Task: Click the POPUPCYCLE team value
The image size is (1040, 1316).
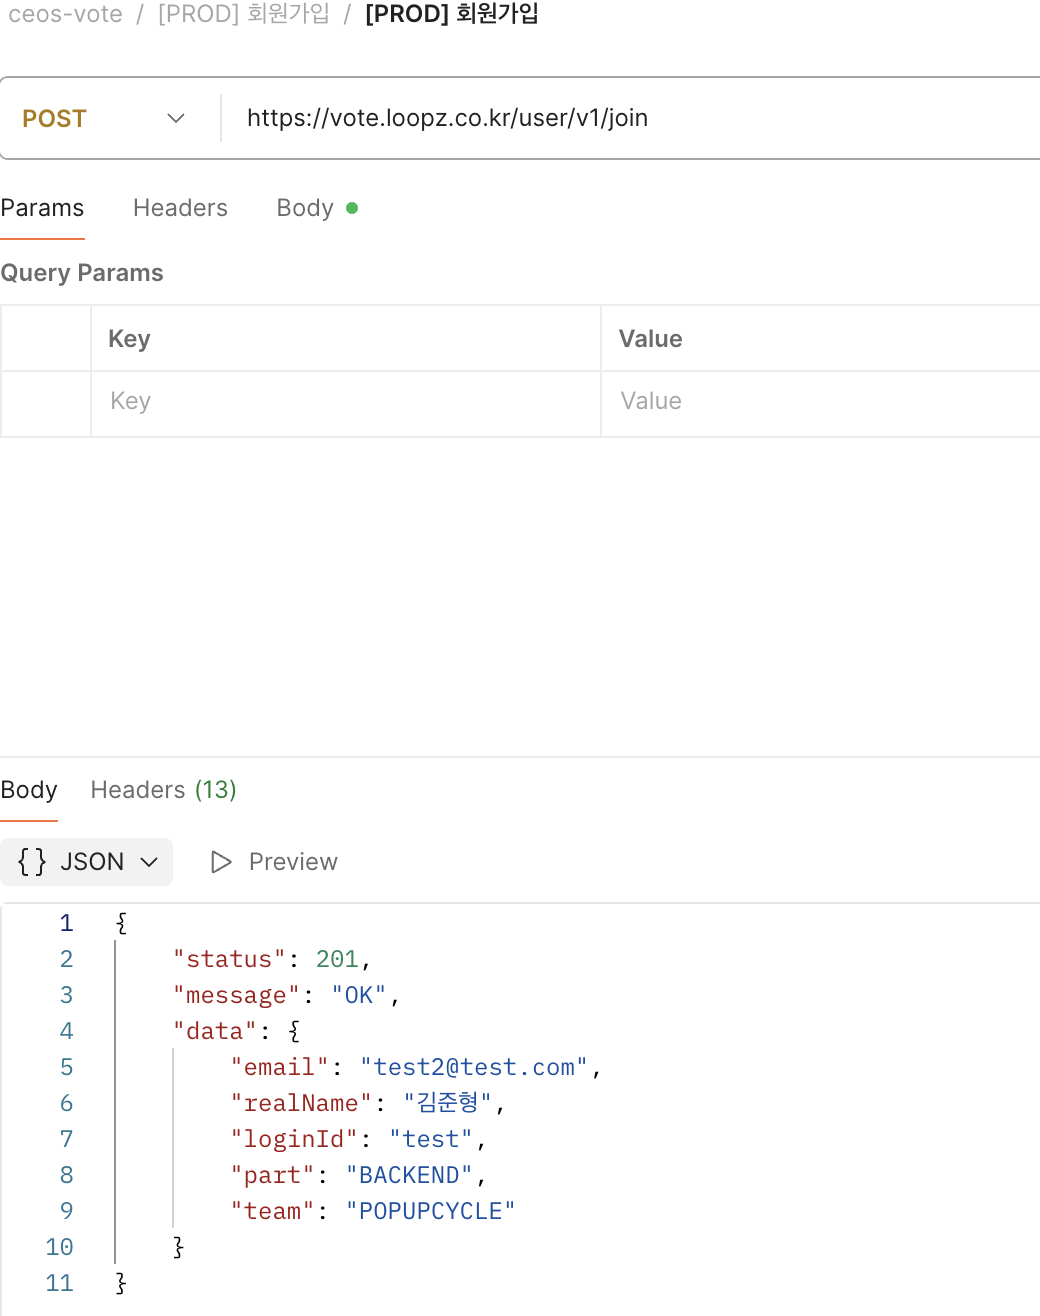Action: [x=431, y=1211]
